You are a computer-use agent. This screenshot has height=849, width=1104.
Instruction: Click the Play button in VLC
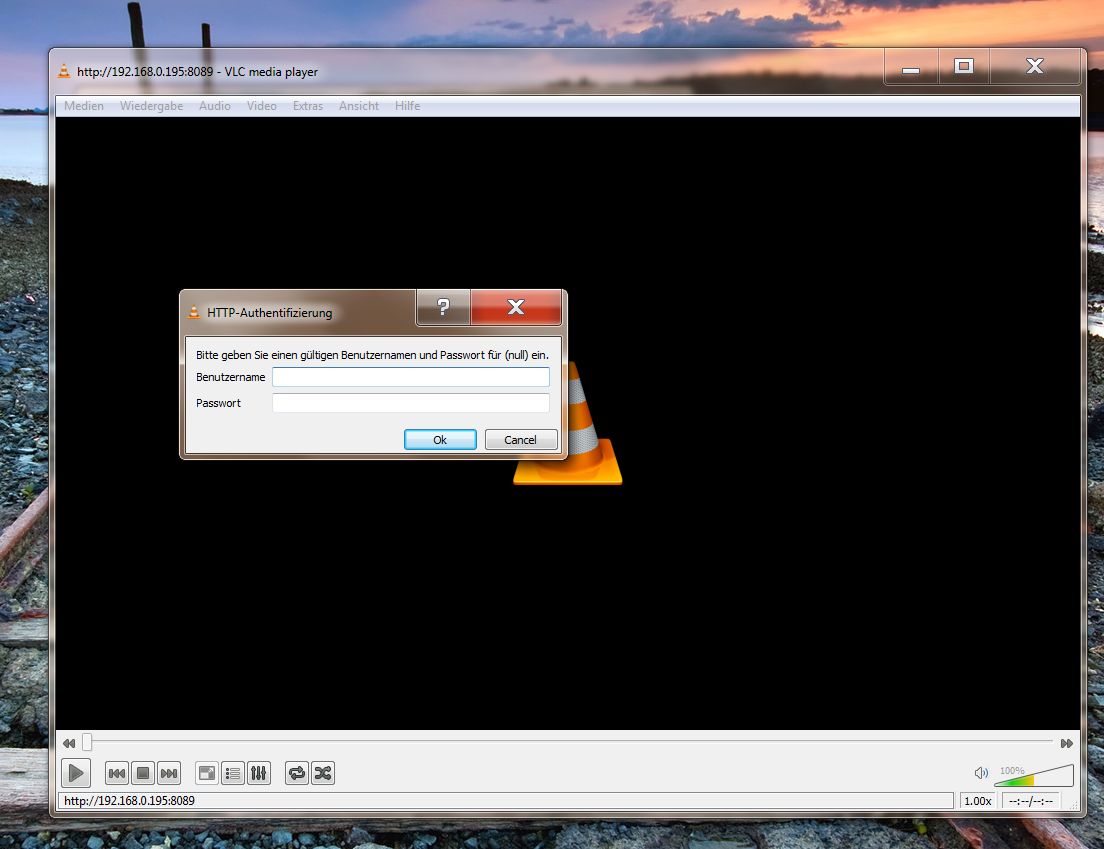coord(75,773)
